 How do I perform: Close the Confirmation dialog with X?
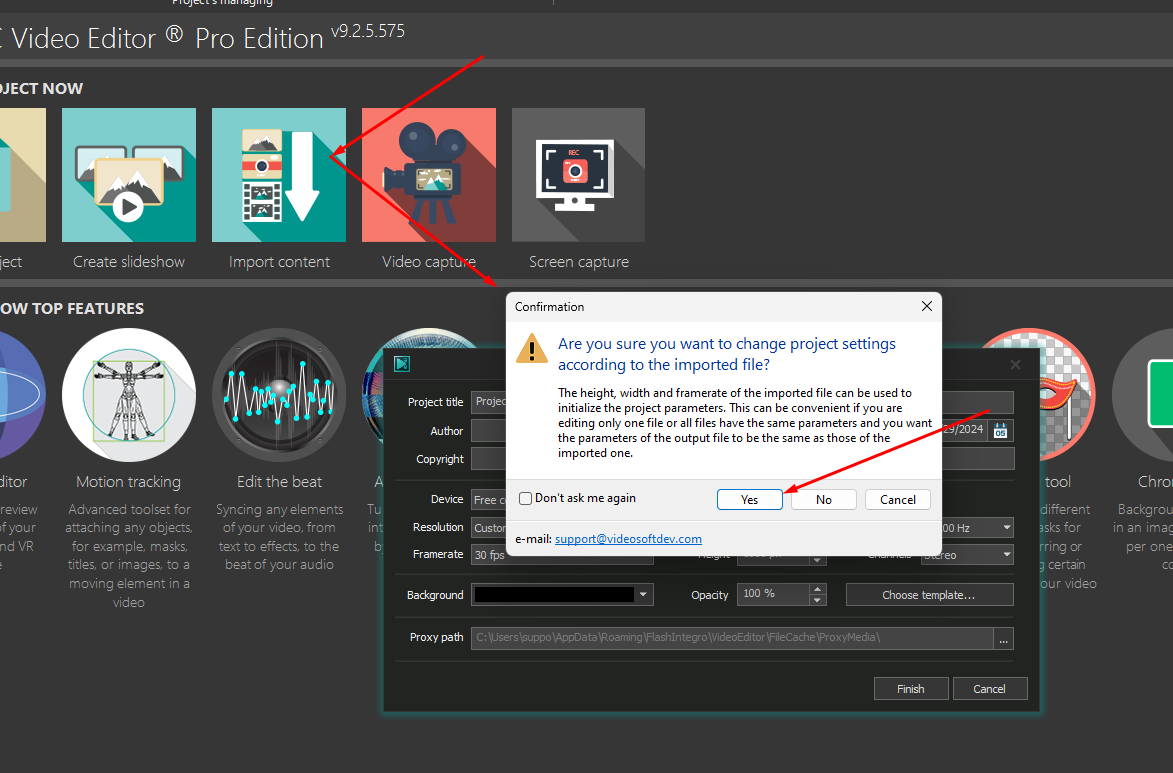(927, 306)
